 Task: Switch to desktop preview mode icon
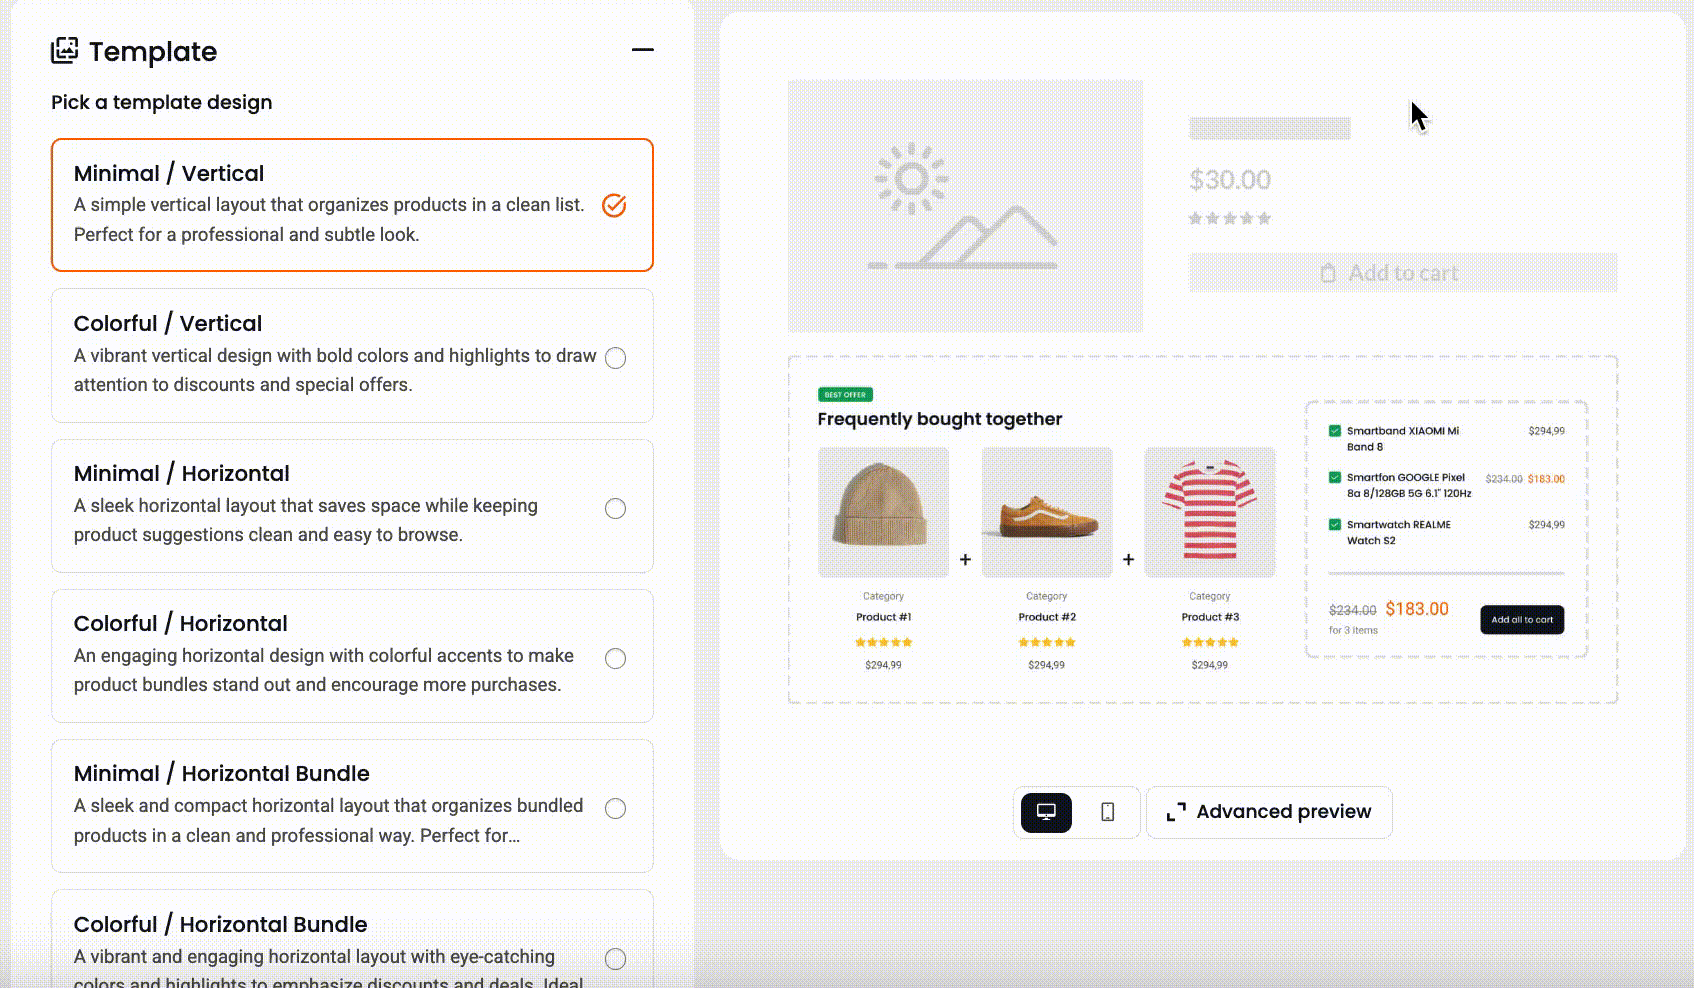[x=1046, y=812]
